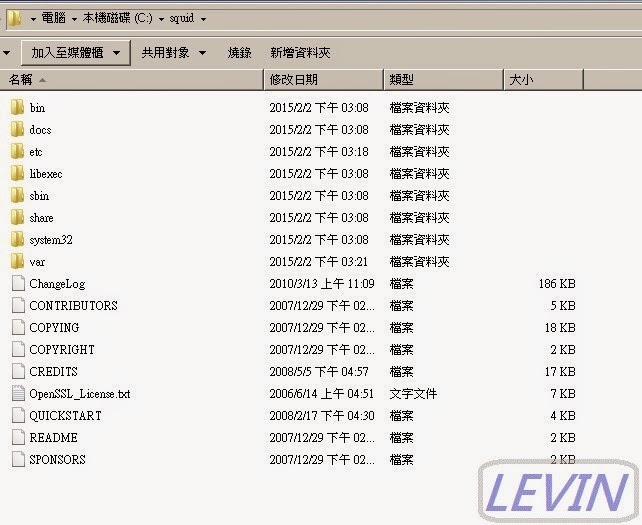Select the CREDITS file name
This screenshot has height=525, width=642.
54,371
